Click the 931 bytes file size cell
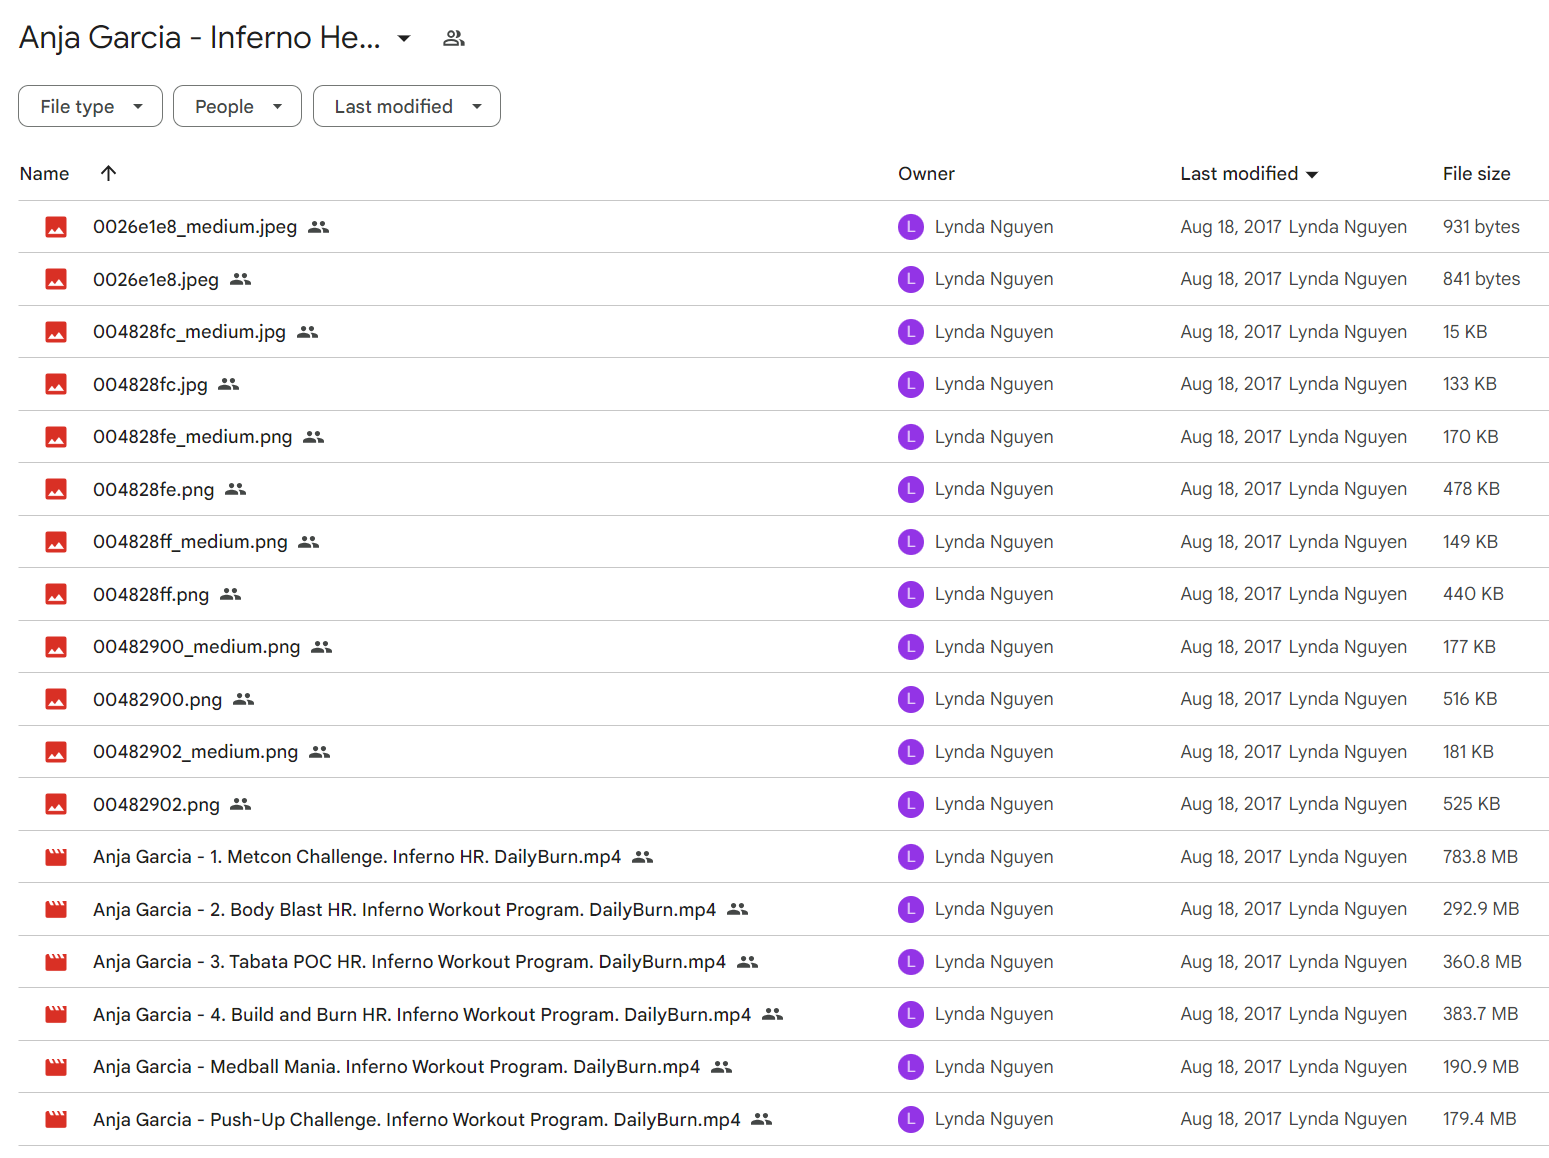The height and width of the screenshot is (1158, 1549). 1481,227
